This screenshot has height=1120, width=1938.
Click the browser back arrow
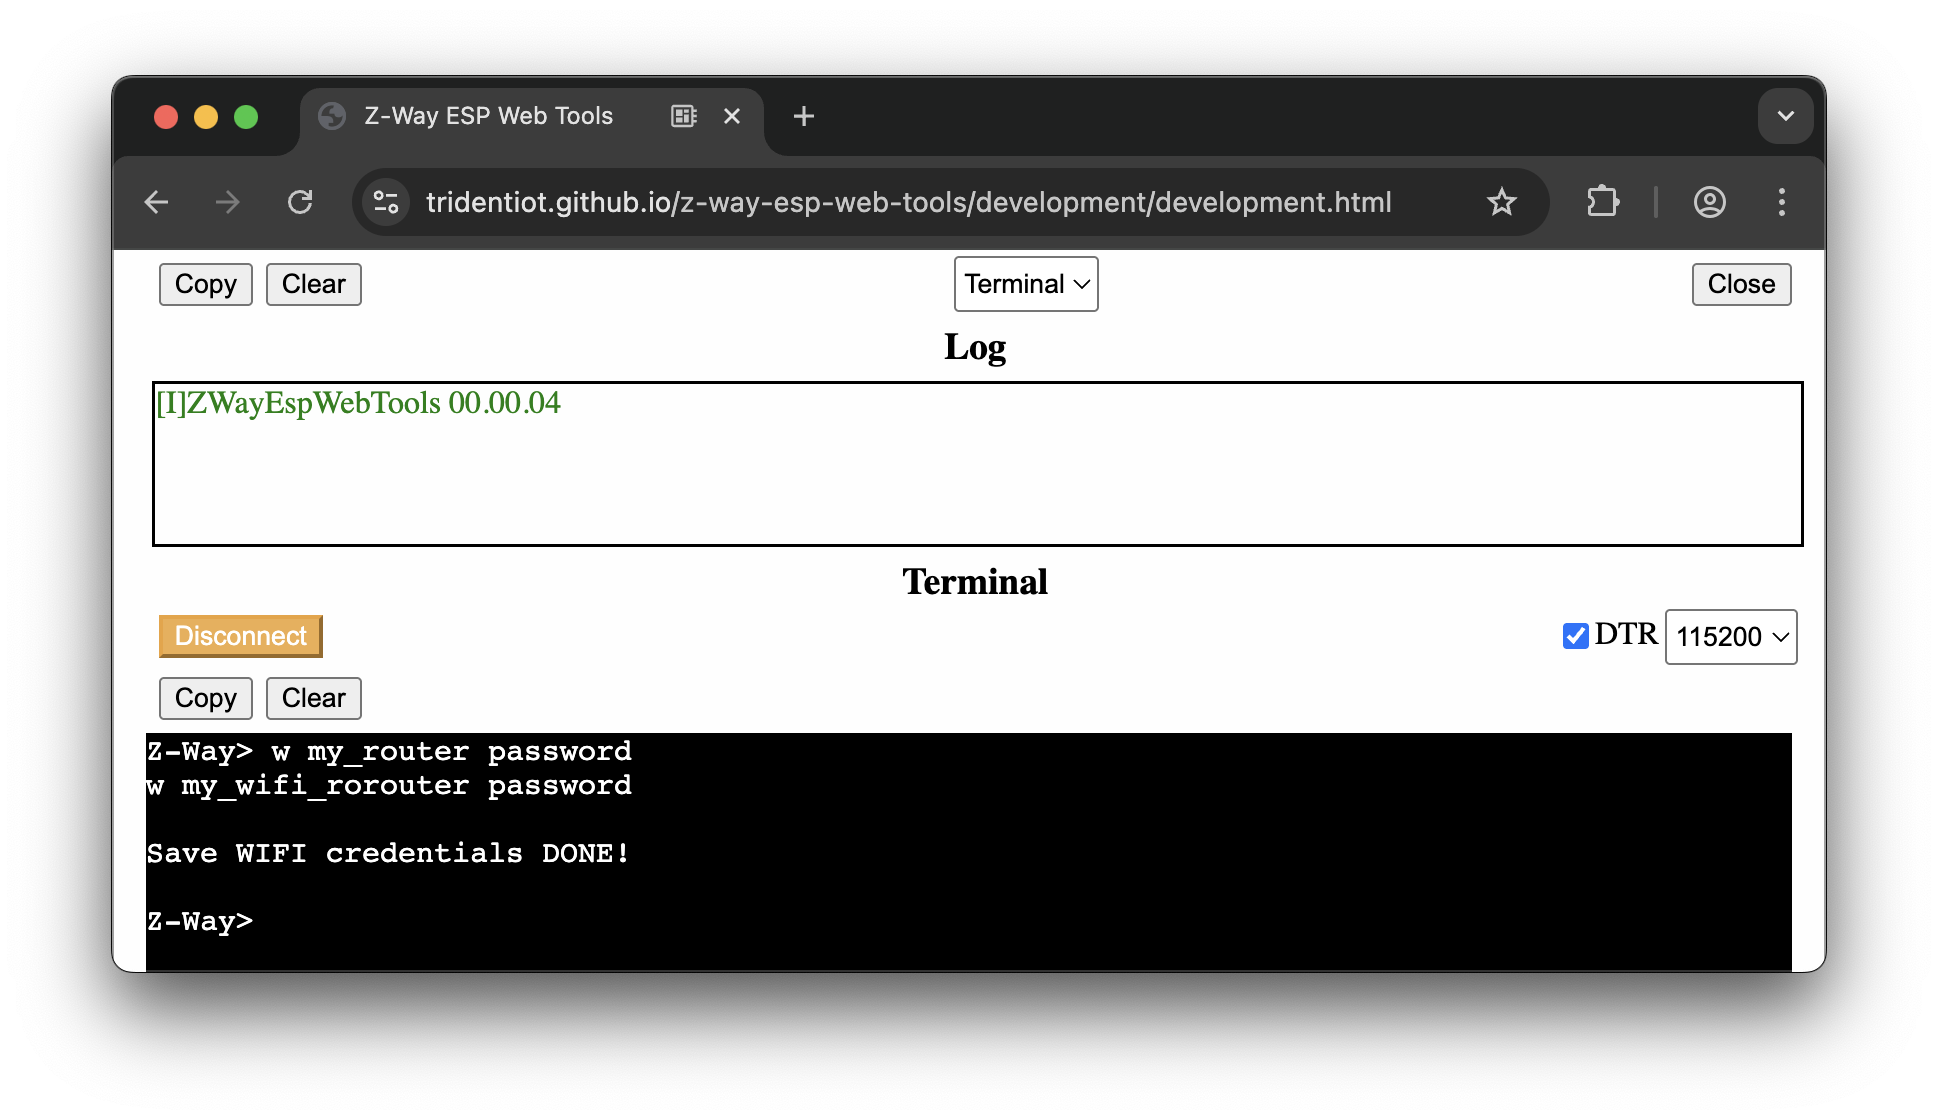point(157,203)
